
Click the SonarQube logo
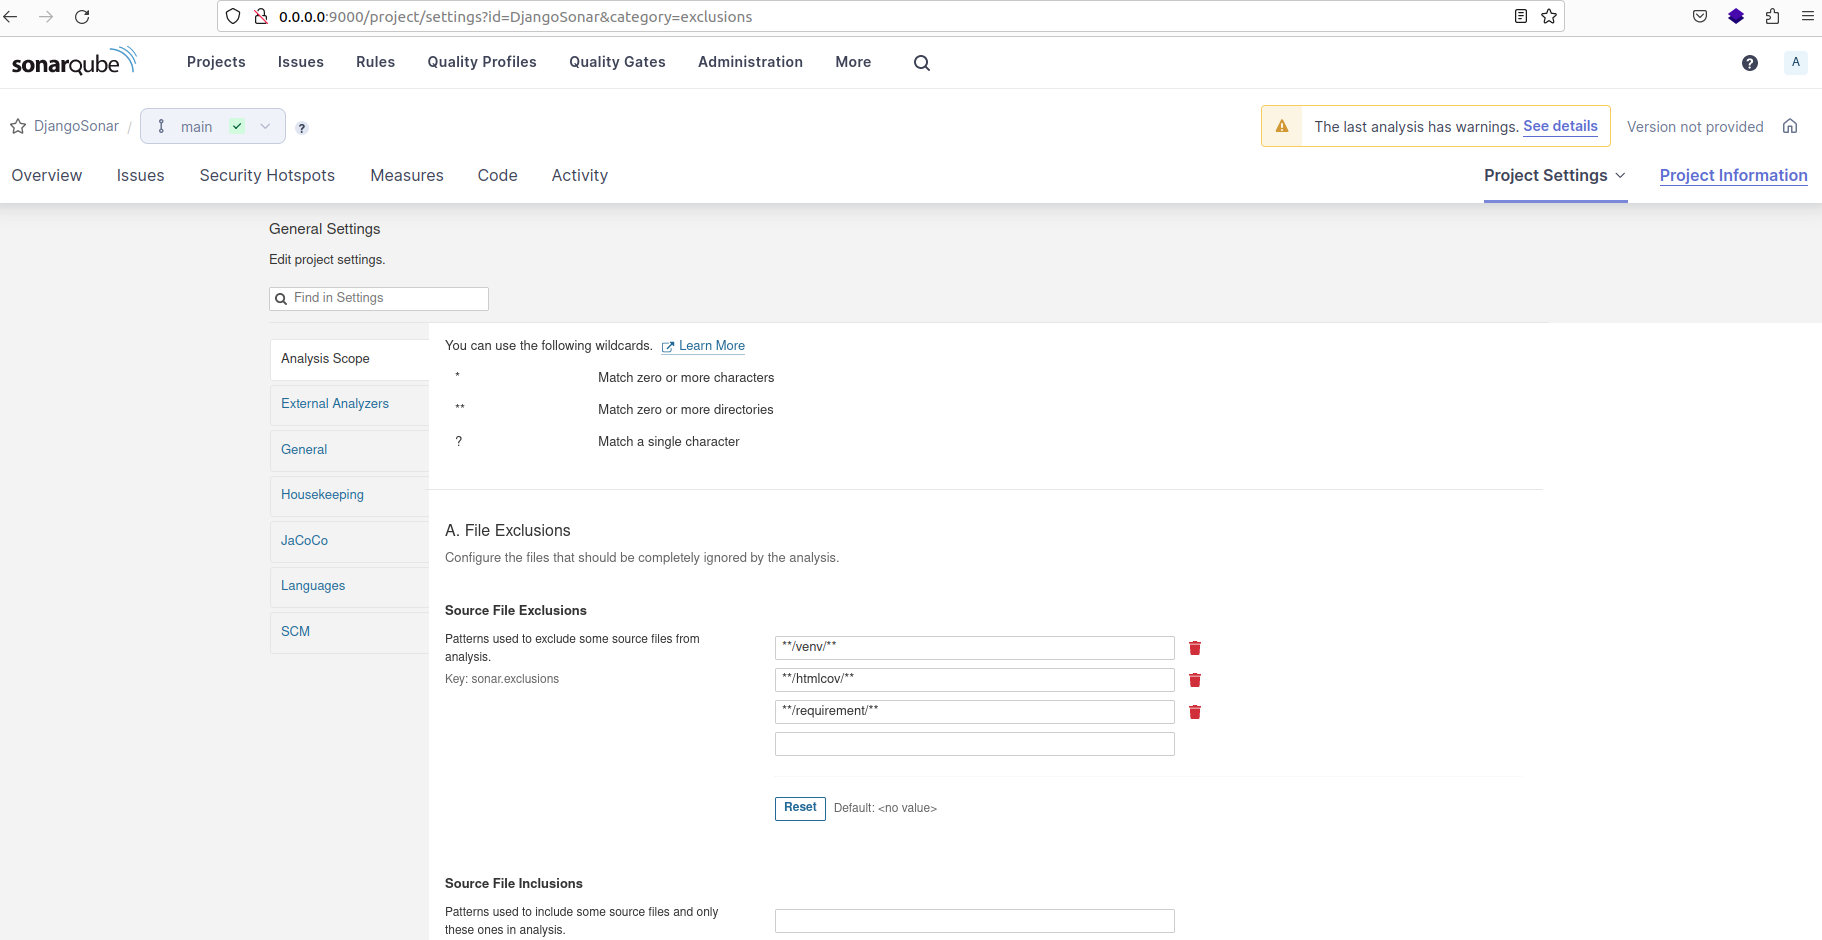tap(74, 61)
